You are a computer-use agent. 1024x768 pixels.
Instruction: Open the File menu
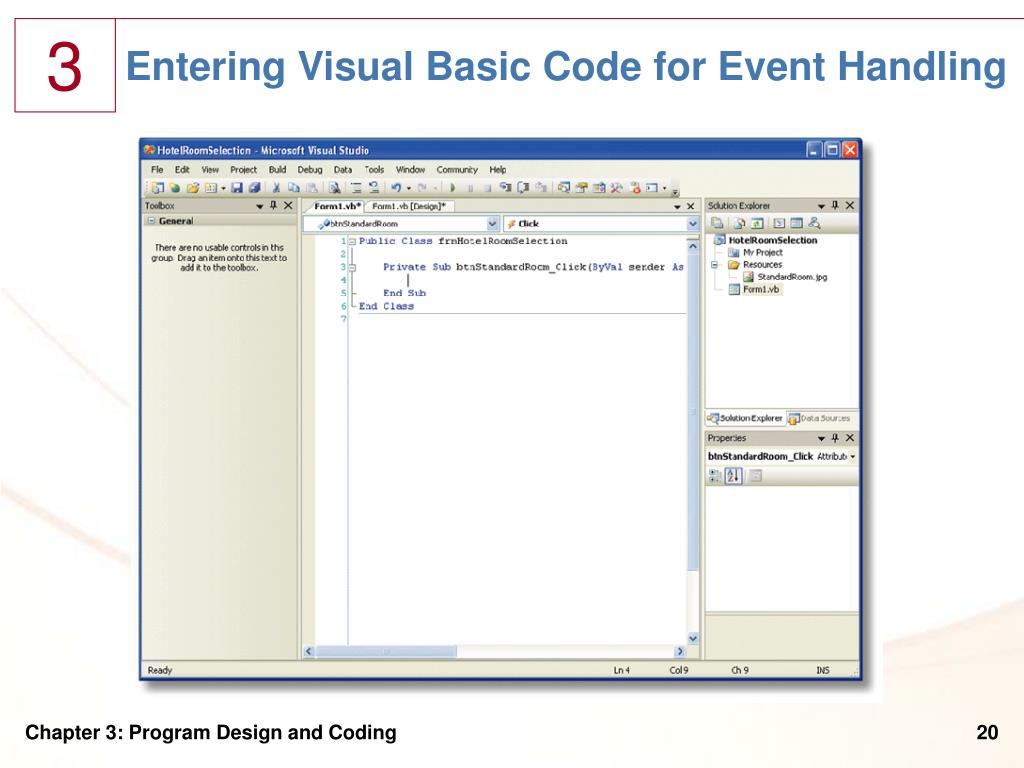pyautogui.click(x=157, y=169)
